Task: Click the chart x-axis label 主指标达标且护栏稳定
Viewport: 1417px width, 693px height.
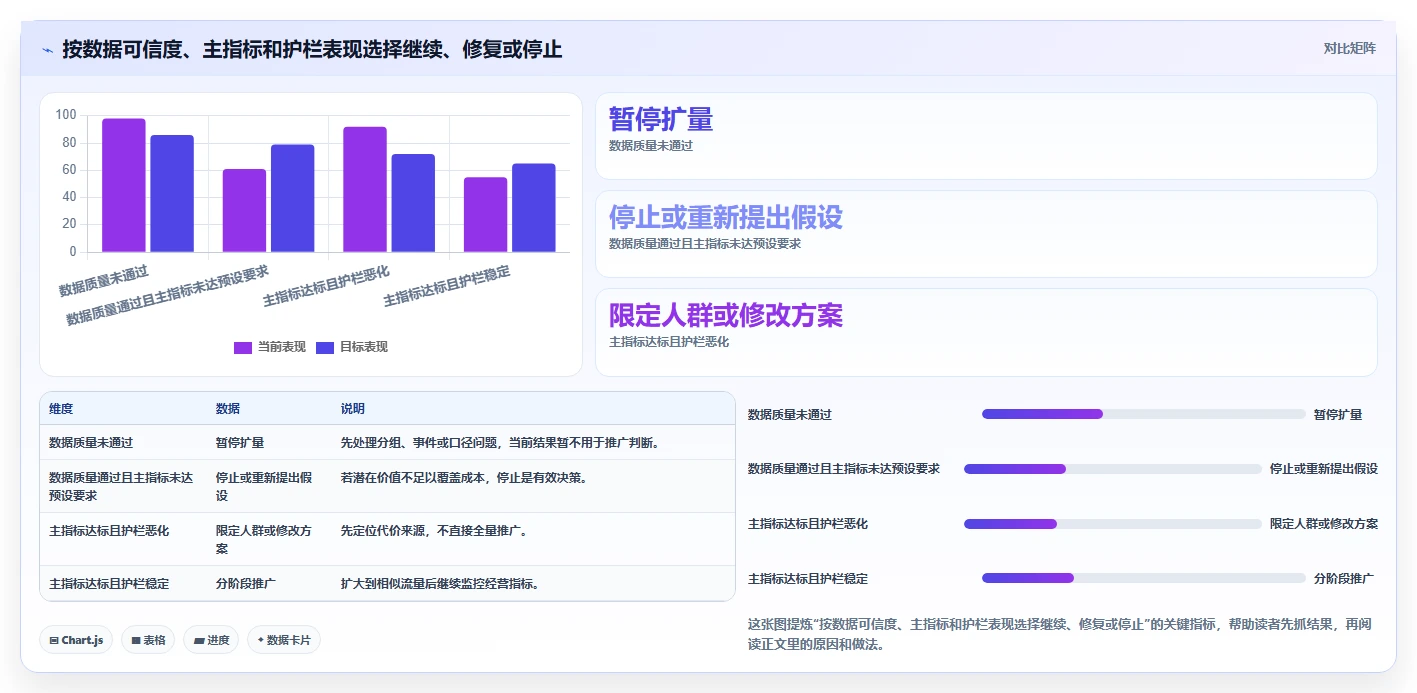Action: pyautogui.click(x=447, y=286)
